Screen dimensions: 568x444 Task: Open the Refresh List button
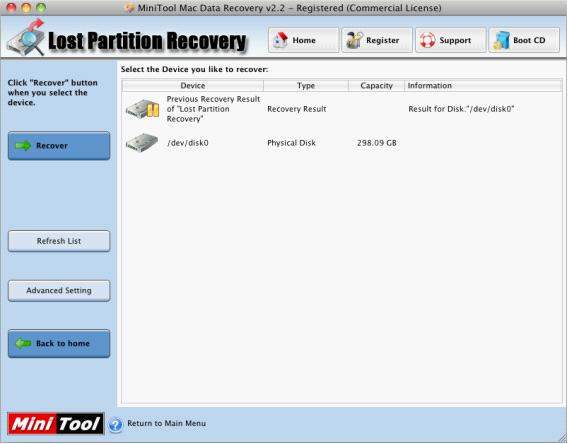point(59,241)
